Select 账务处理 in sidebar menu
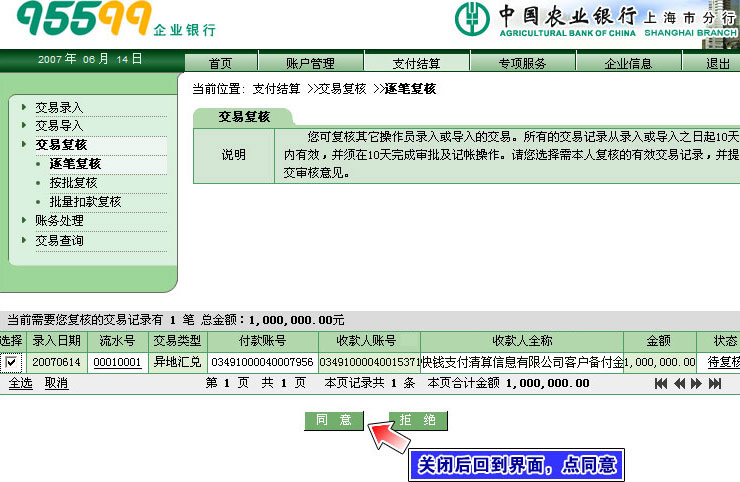 pos(59,220)
